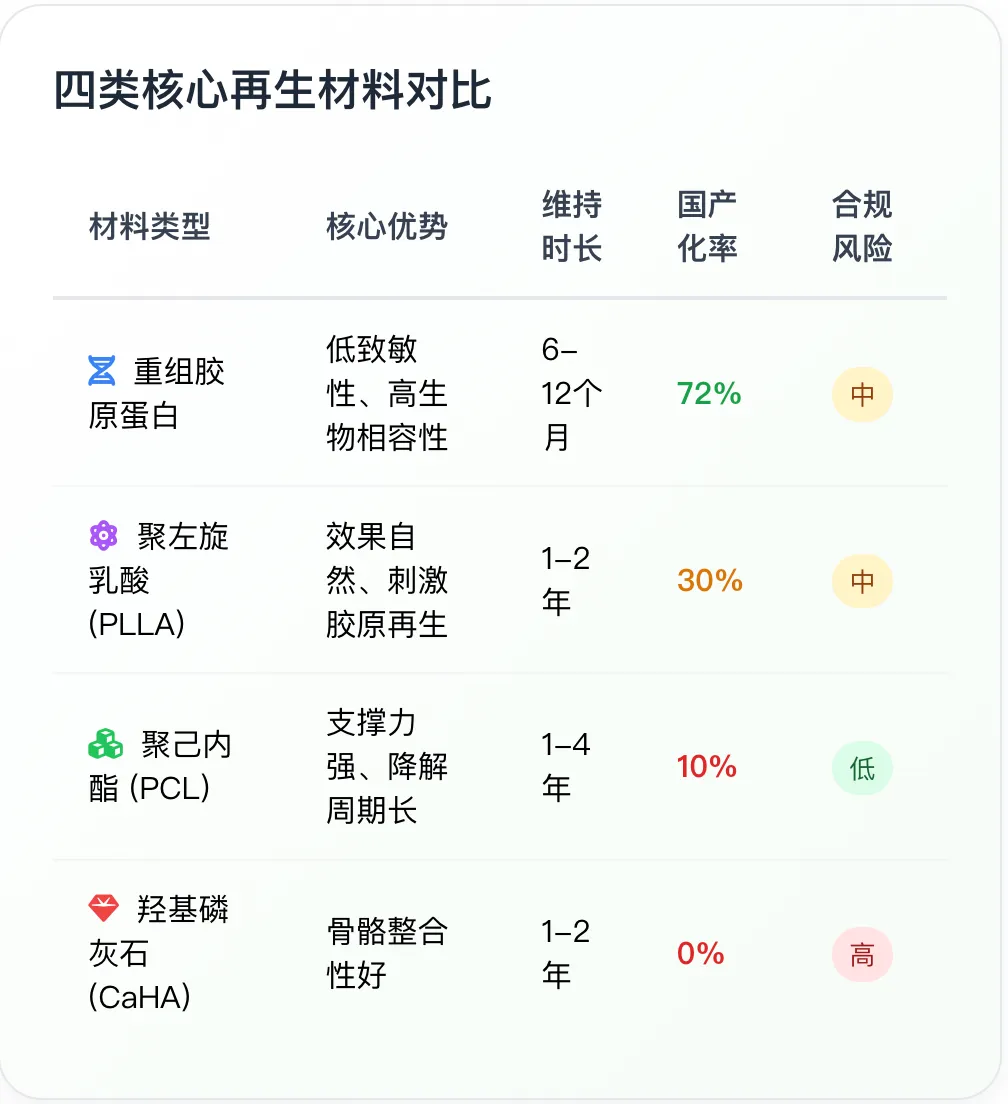Viewport: 1008px width, 1104px height.
Task: Click the red 0% localization value
Action: point(700,954)
